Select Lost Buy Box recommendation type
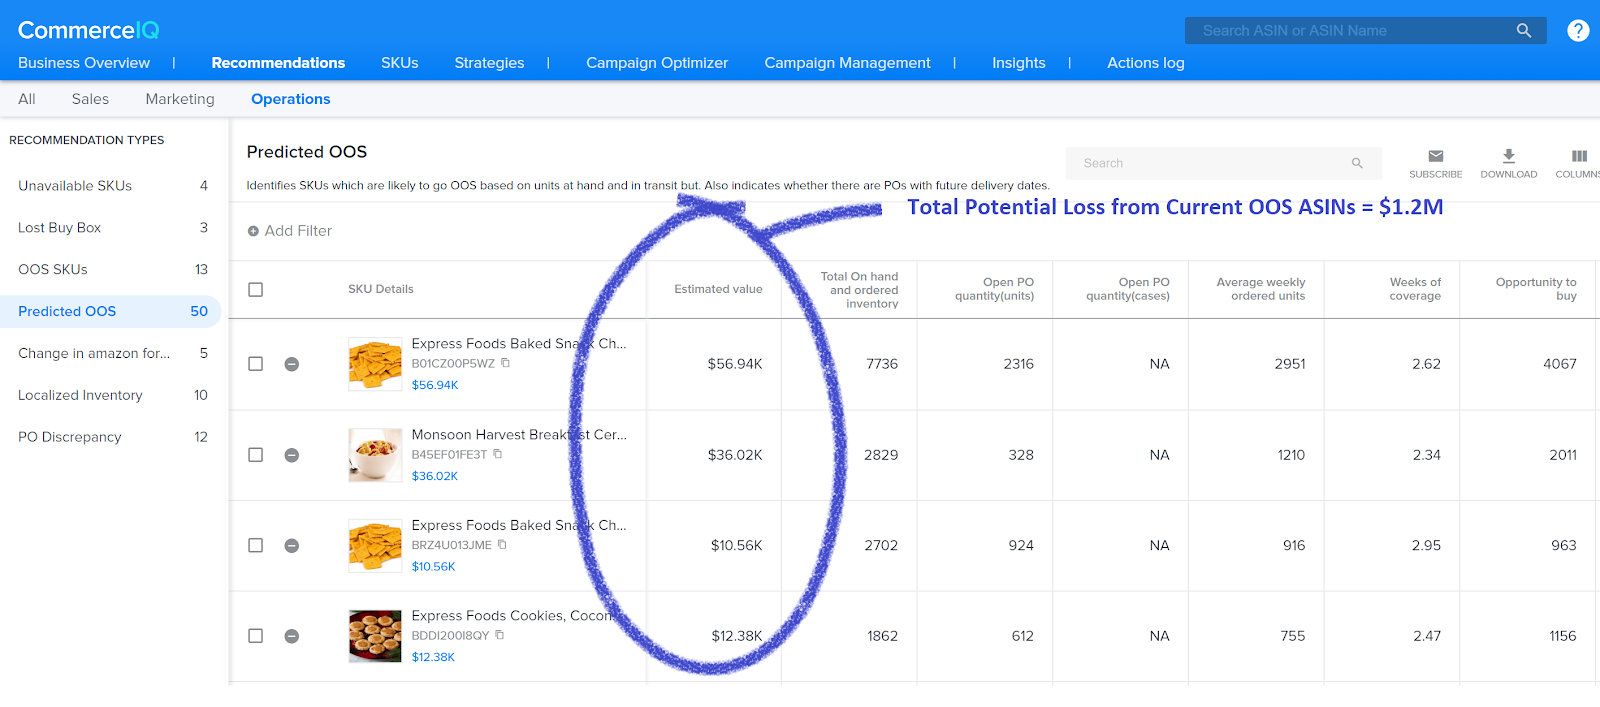1600x707 pixels. coord(111,228)
